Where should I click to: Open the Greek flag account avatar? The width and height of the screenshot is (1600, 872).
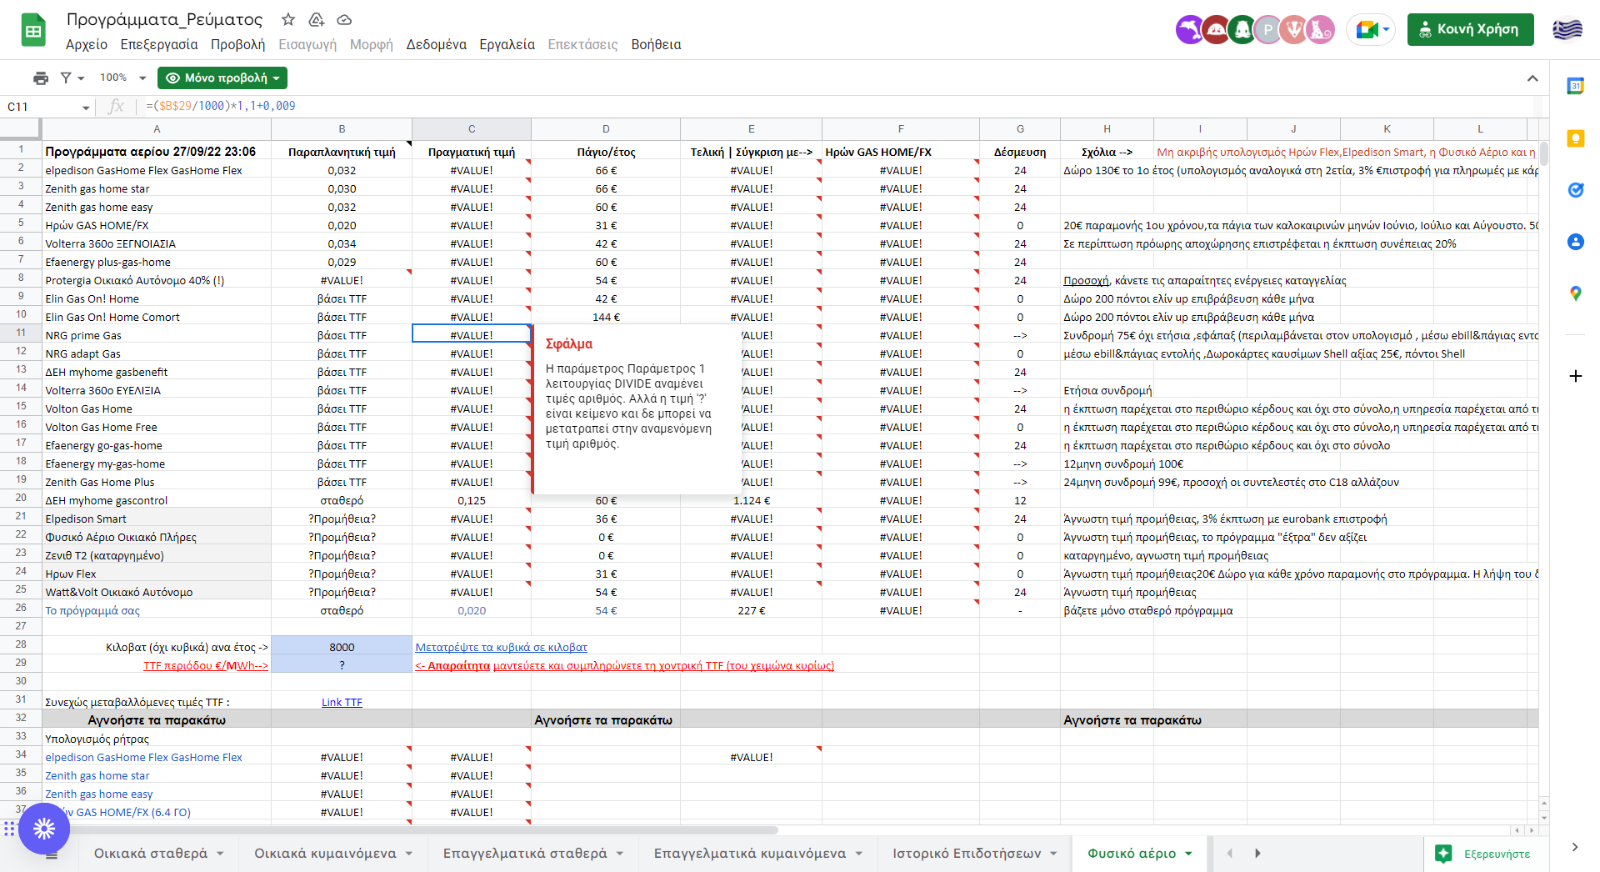click(x=1567, y=30)
